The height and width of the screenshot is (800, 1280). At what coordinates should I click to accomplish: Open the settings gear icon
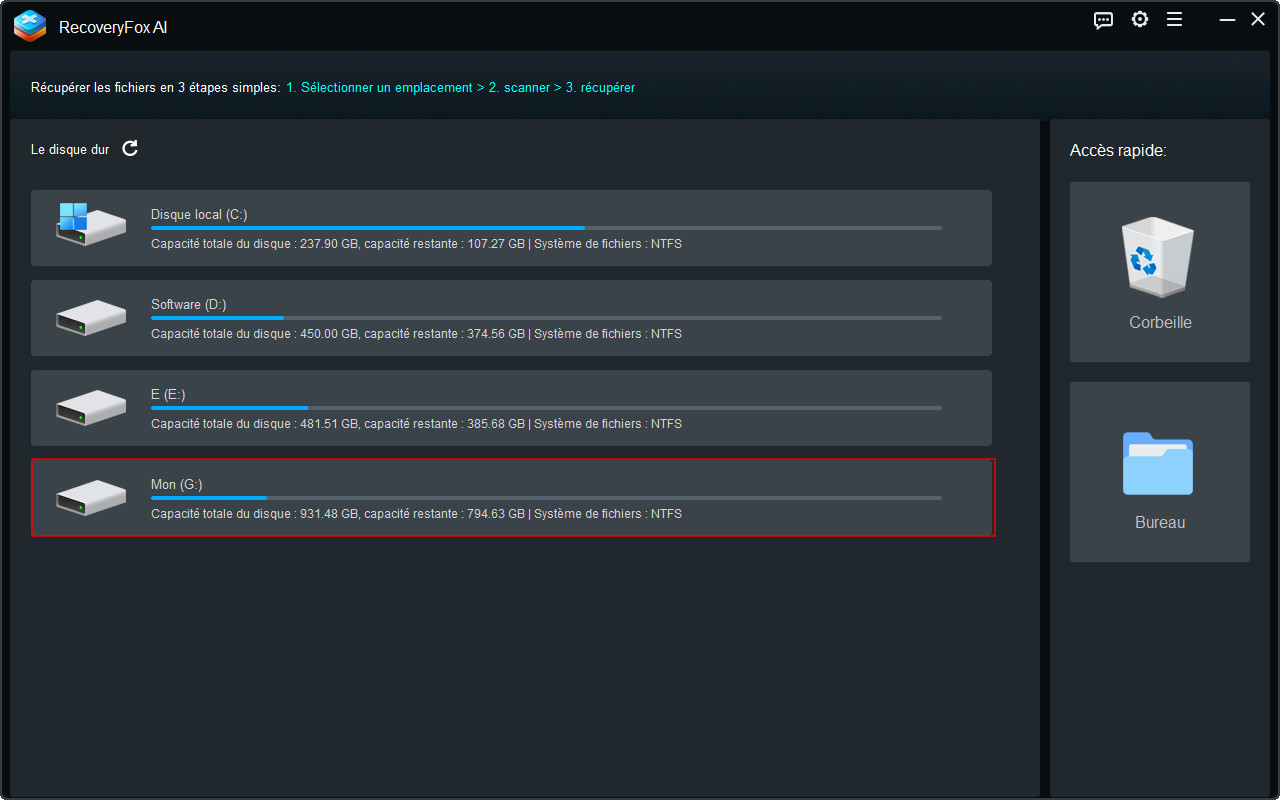[1140, 19]
